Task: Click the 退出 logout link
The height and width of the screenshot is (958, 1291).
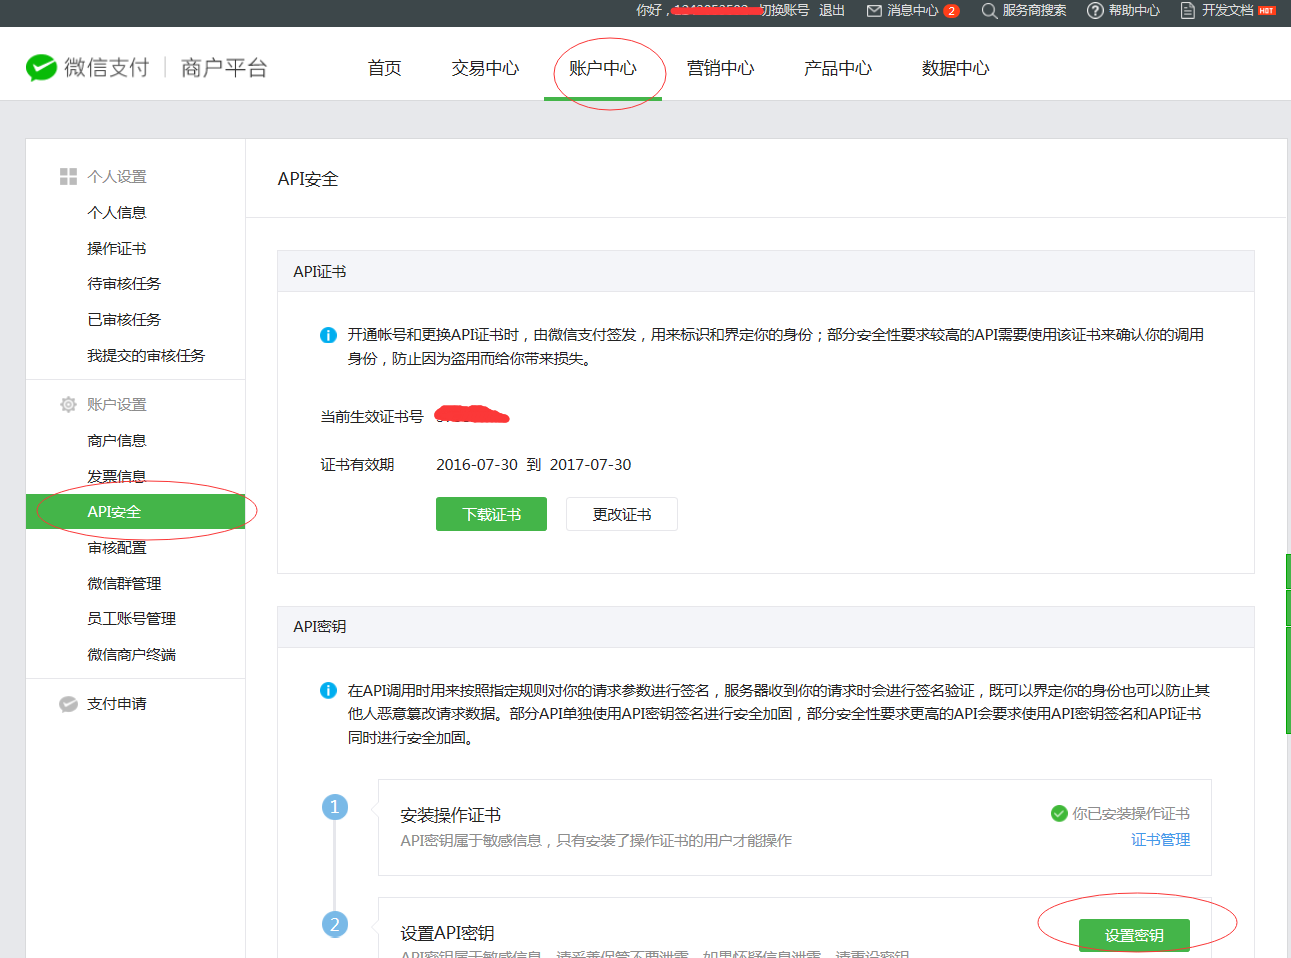Action: [x=832, y=11]
